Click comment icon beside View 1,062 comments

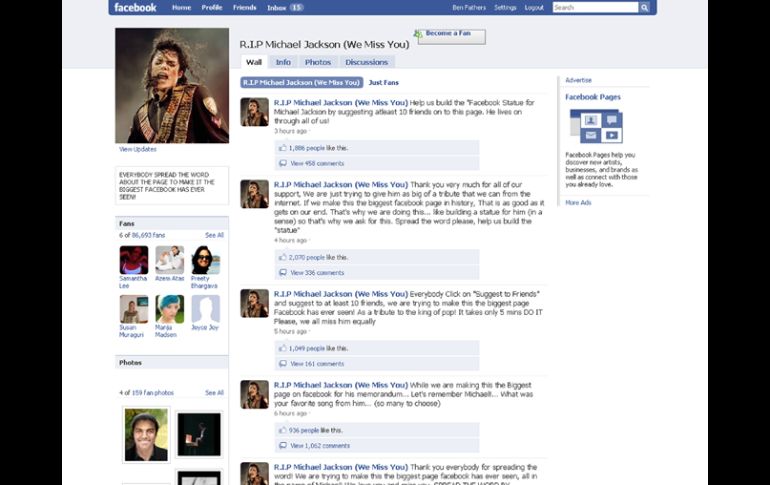pyautogui.click(x=282, y=445)
